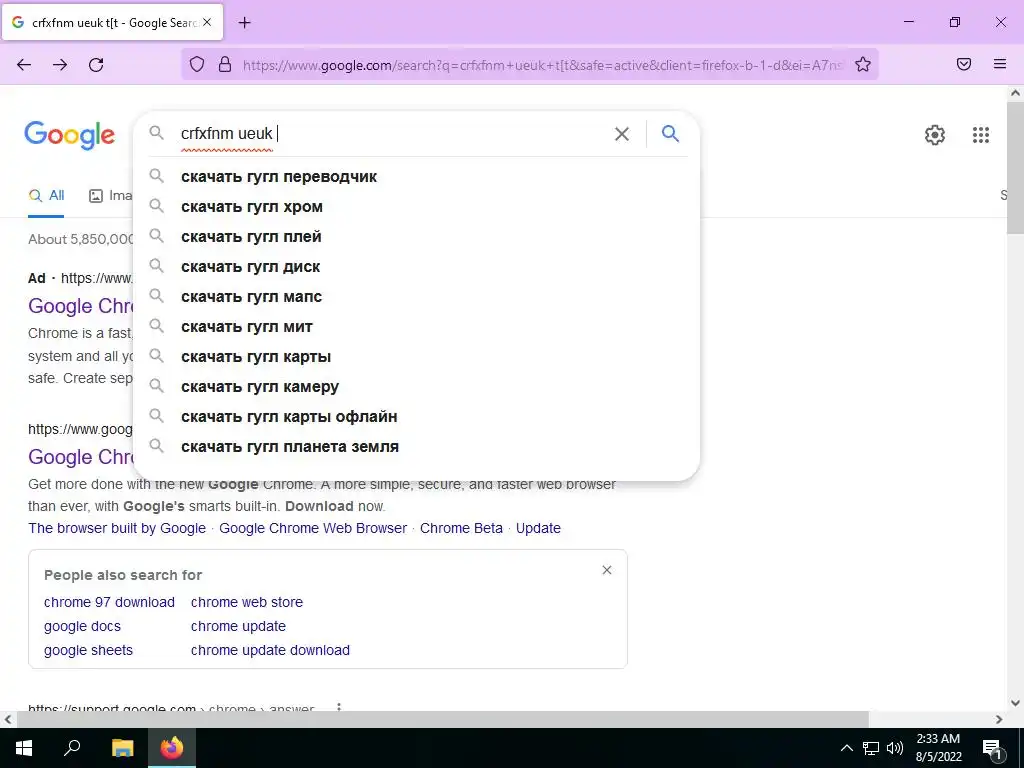
Task: Show the taskbar clock calendar
Action: click(938, 748)
